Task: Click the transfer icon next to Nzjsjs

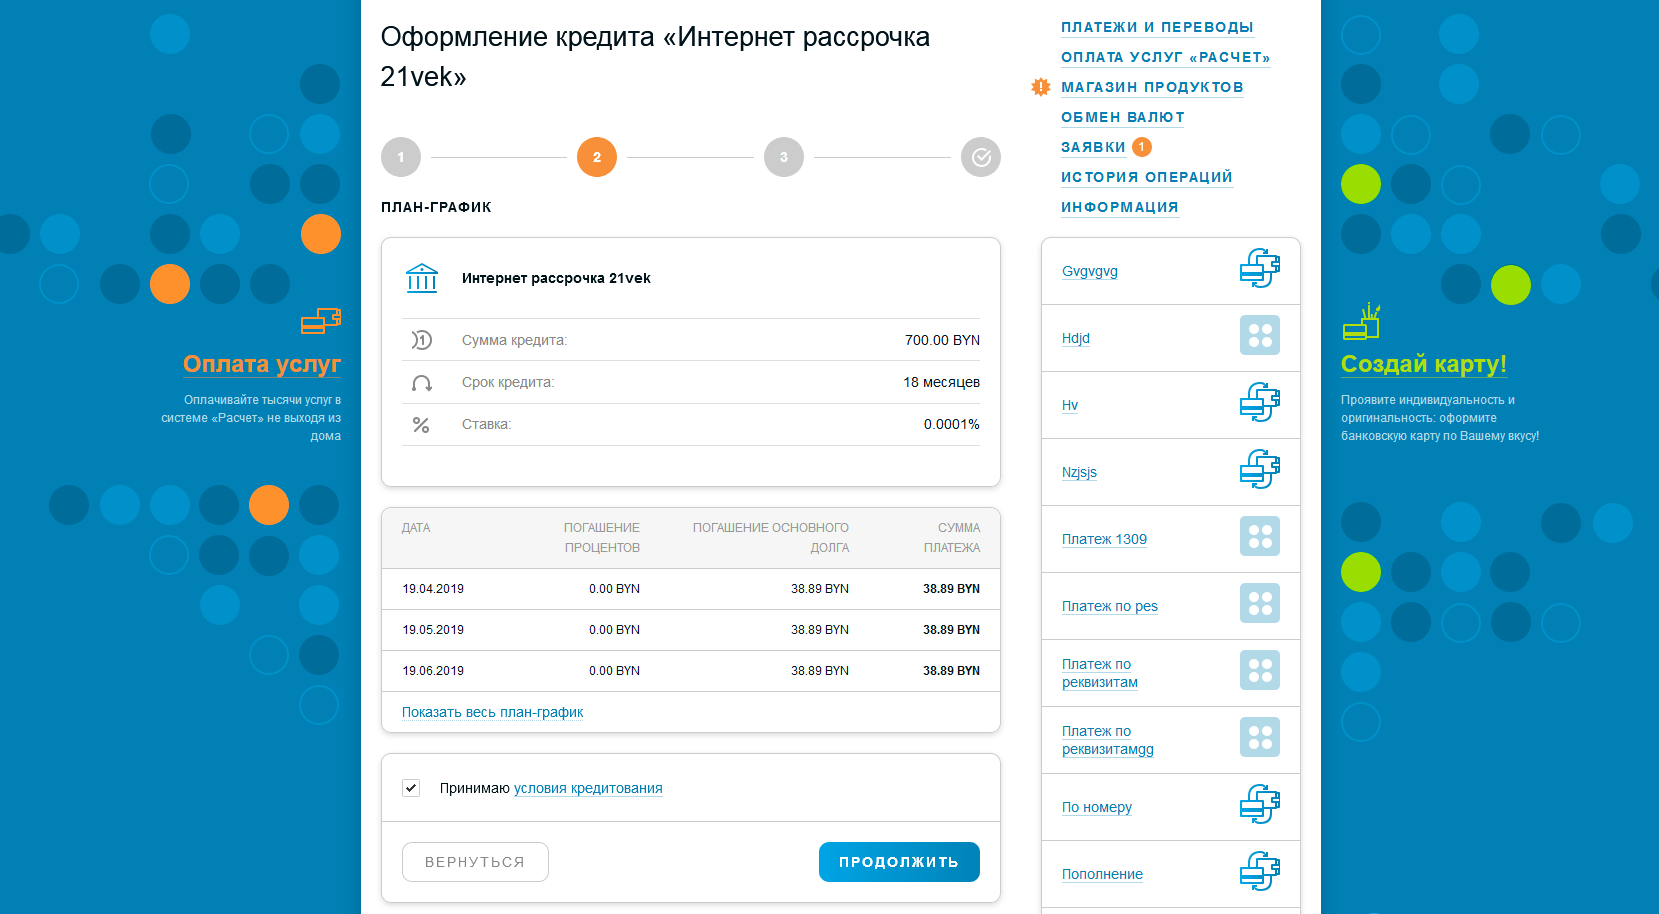Action: 1260,469
